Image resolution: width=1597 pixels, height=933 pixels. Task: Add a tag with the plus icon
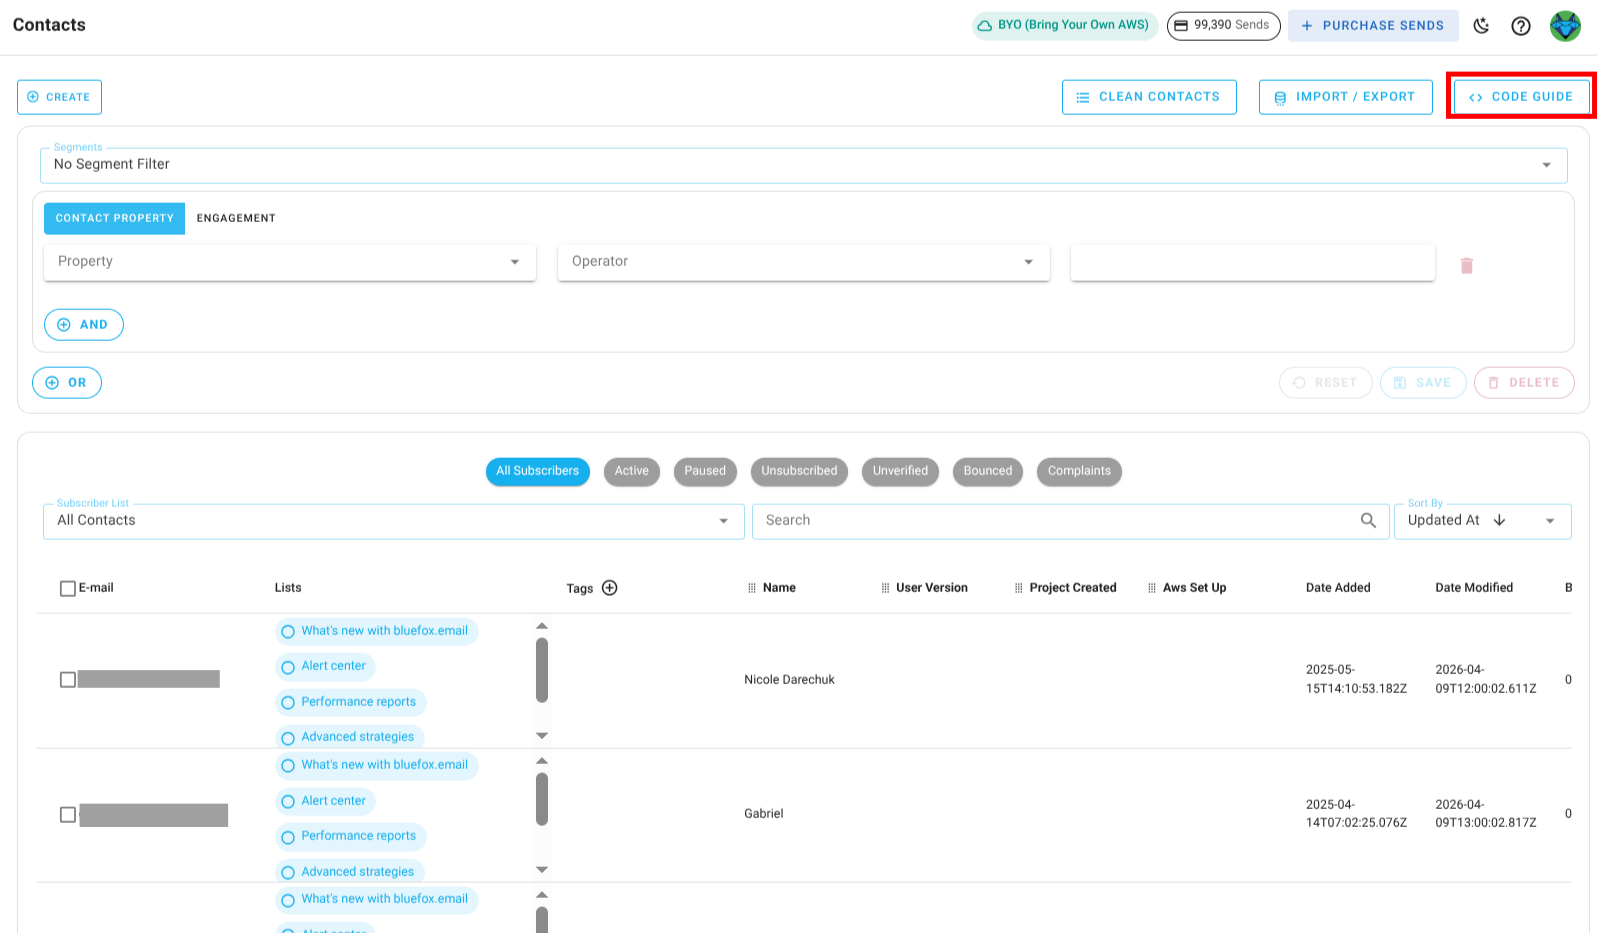610,588
